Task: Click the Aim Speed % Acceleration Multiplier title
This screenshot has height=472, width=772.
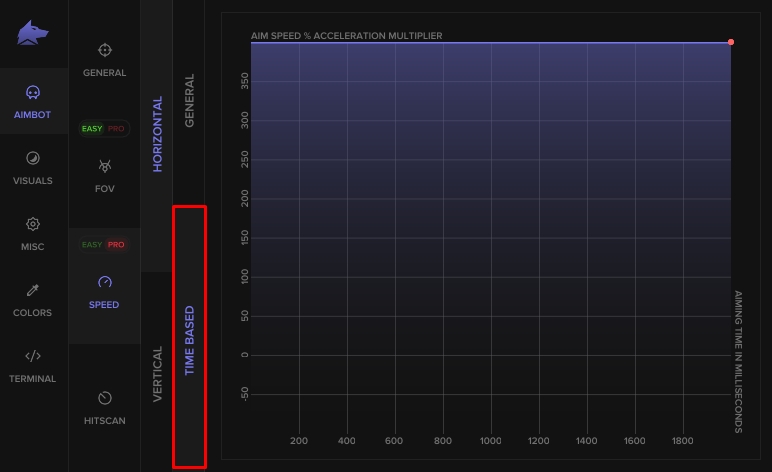Action: pos(346,36)
